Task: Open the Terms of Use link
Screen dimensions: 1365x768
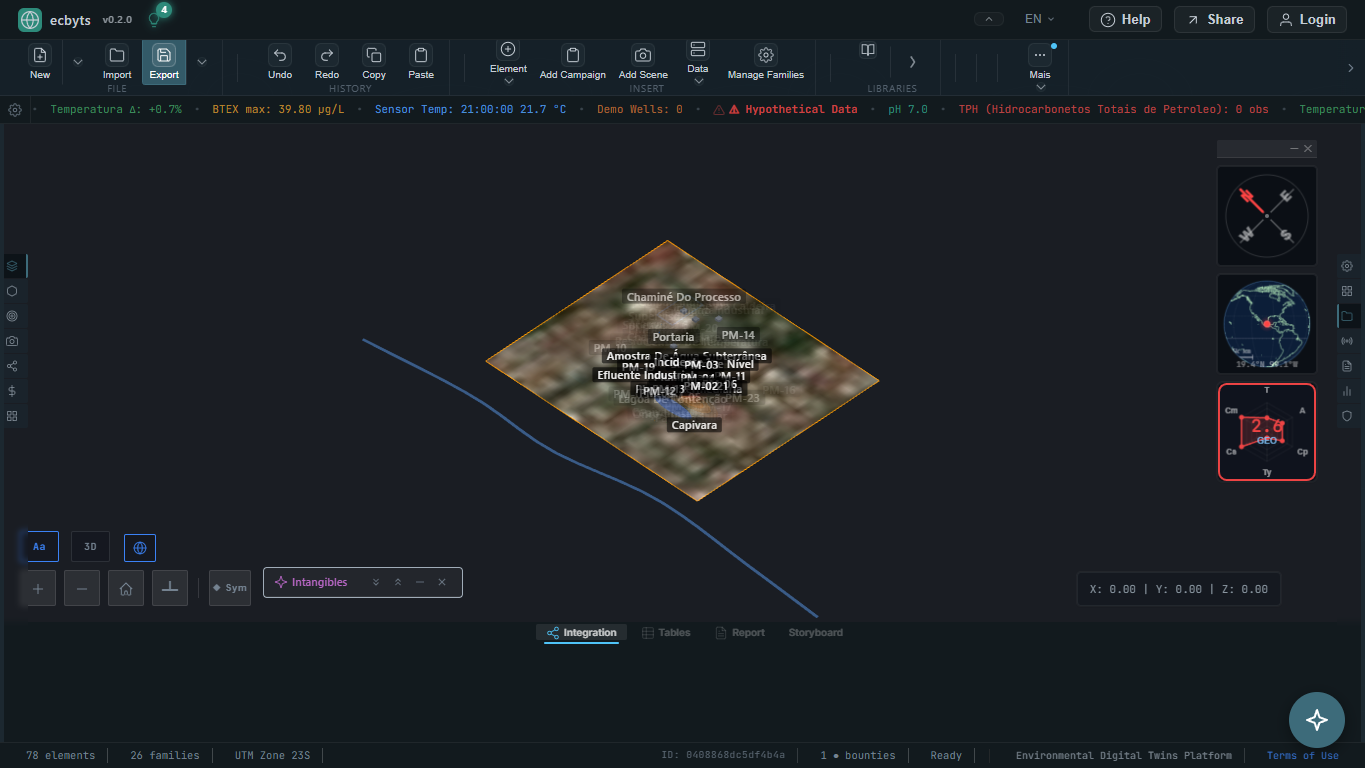Action: click(x=1302, y=756)
